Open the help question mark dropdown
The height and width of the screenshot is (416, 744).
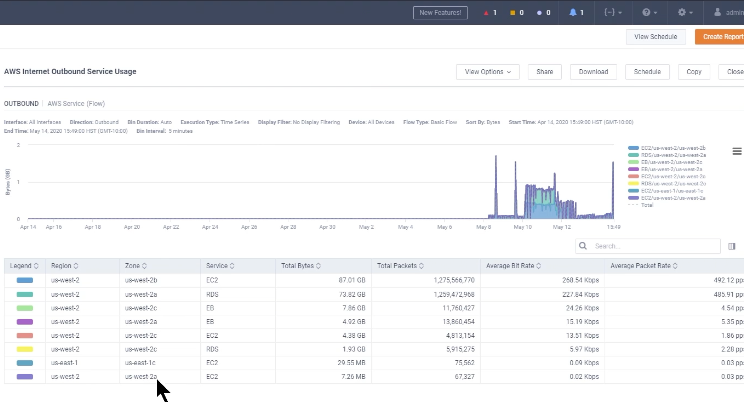click(x=648, y=13)
